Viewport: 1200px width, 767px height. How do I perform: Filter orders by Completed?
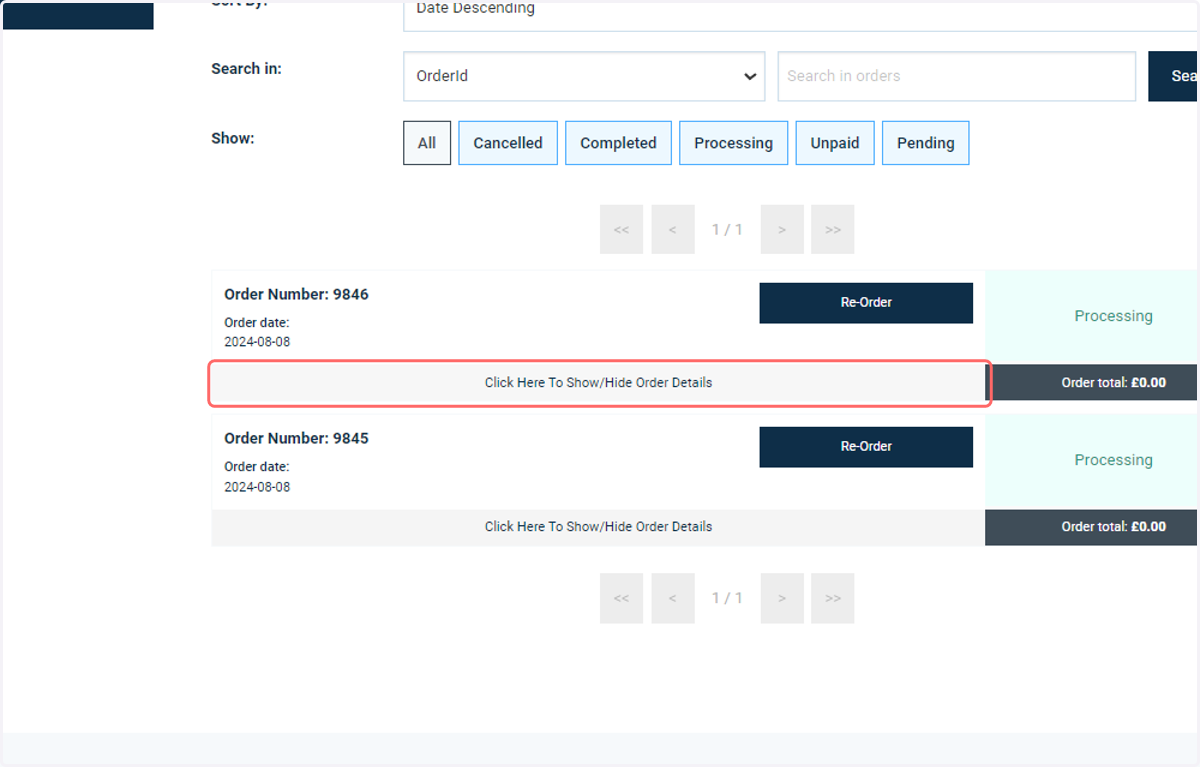pos(618,143)
